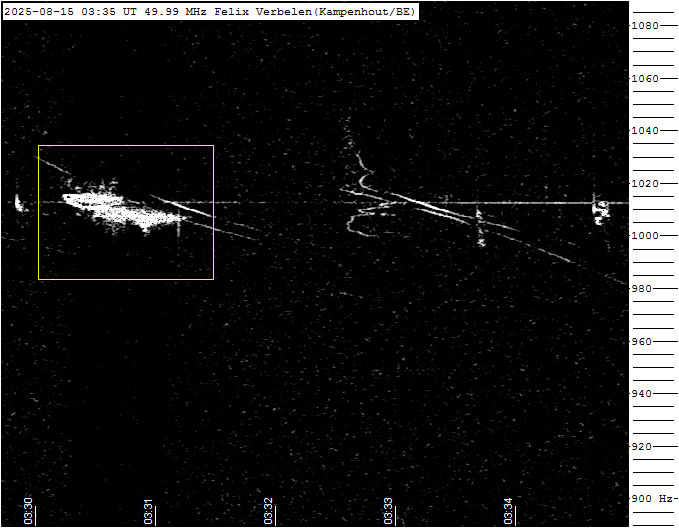679x528 pixels.
Task: Select the 03:33 time marker
Action: [x=388, y=511]
